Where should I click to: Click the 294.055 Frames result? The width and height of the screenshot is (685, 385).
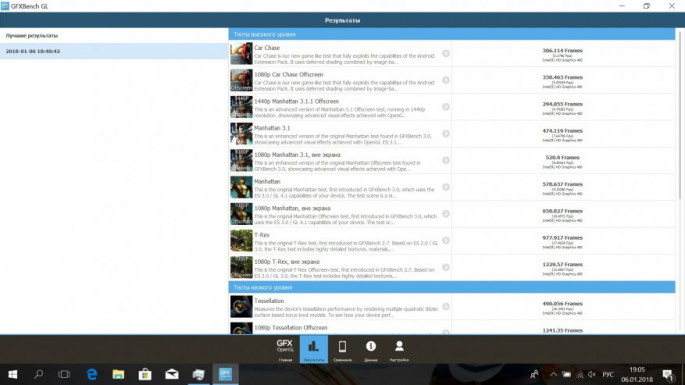click(562, 104)
